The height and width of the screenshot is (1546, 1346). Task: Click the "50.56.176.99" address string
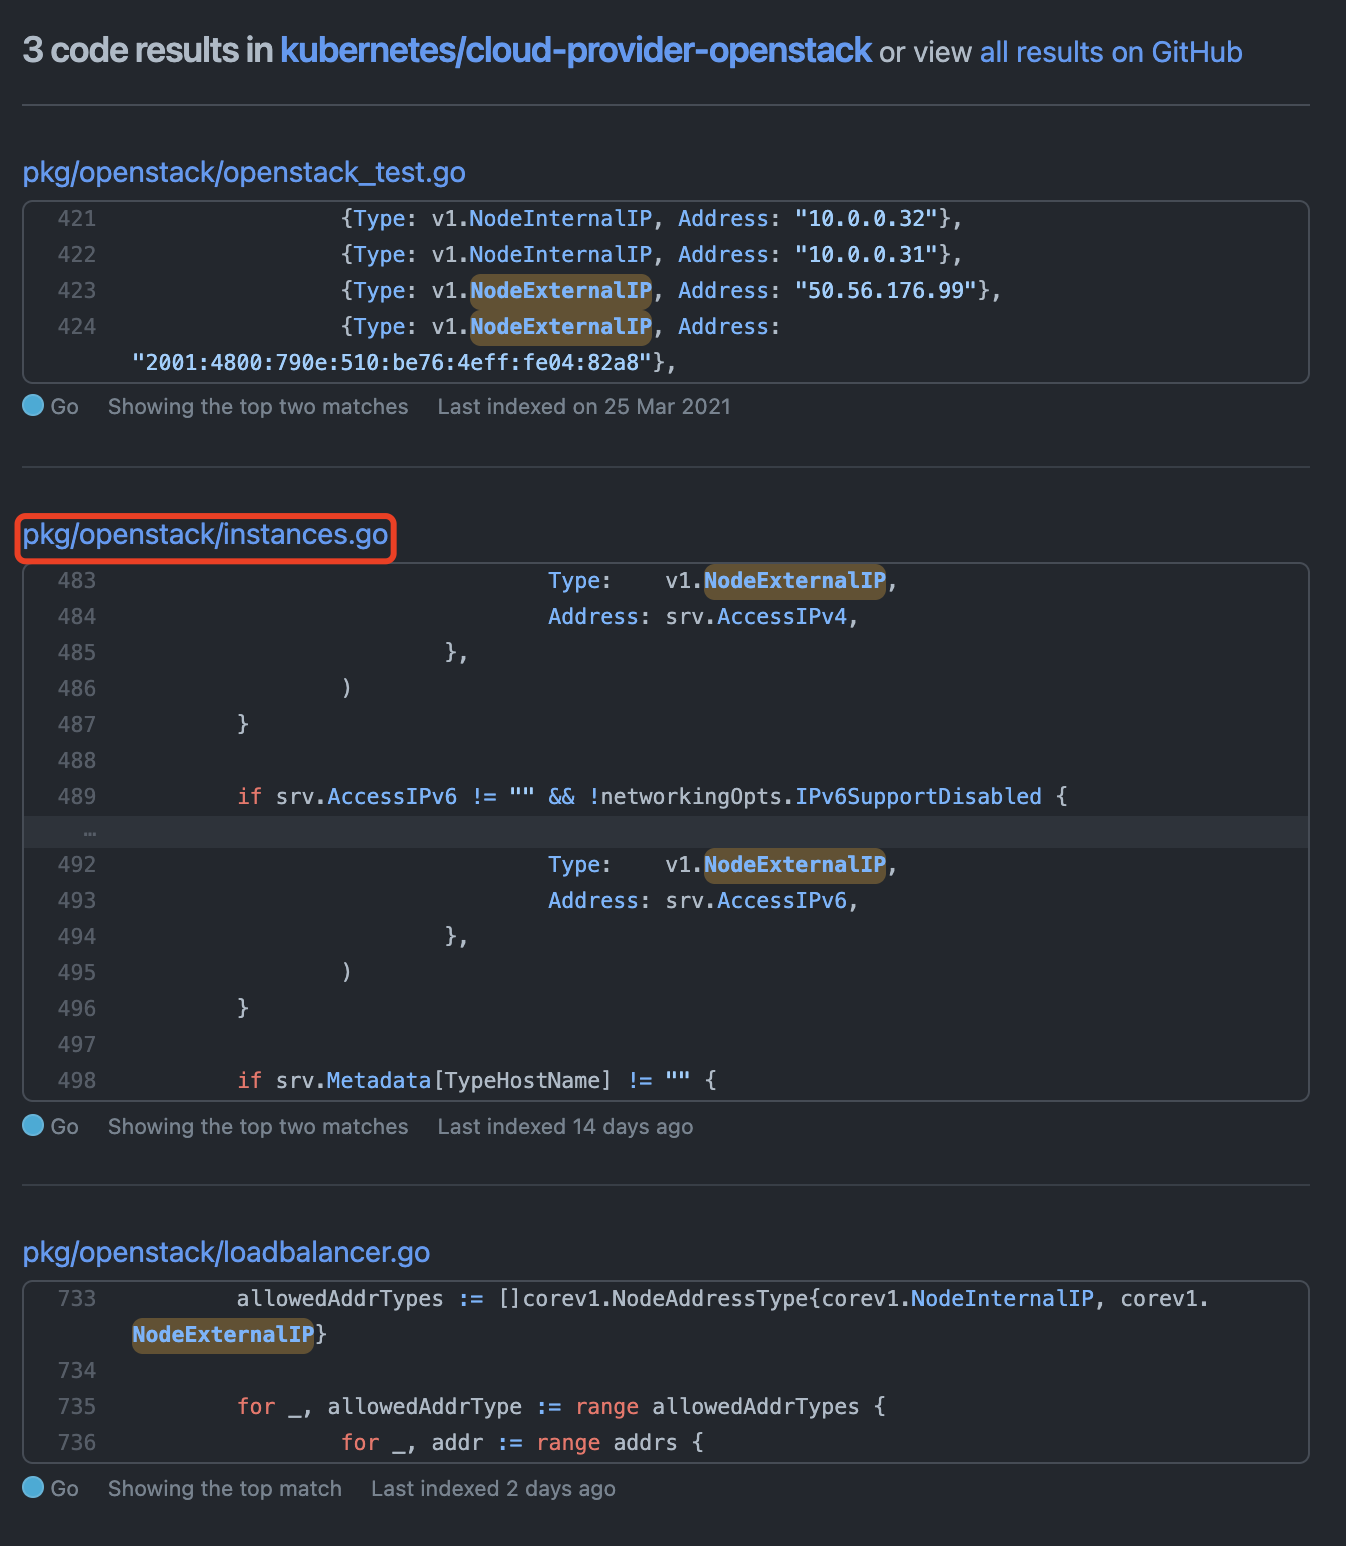click(x=886, y=290)
